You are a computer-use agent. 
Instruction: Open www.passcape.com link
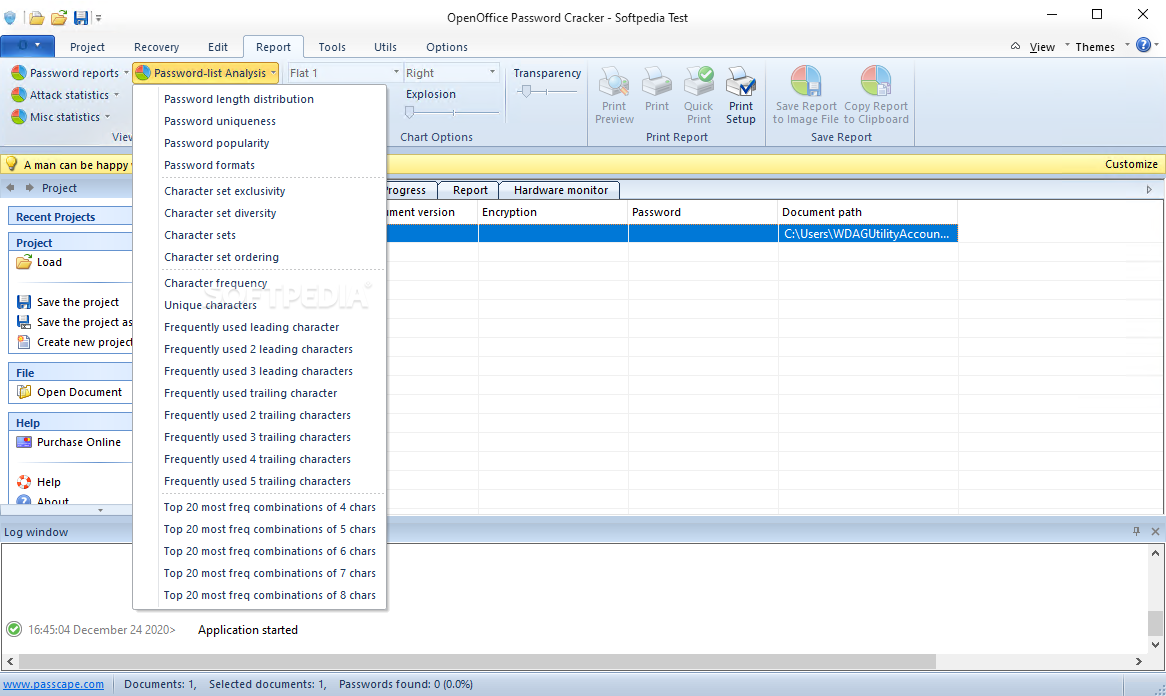point(54,684)
